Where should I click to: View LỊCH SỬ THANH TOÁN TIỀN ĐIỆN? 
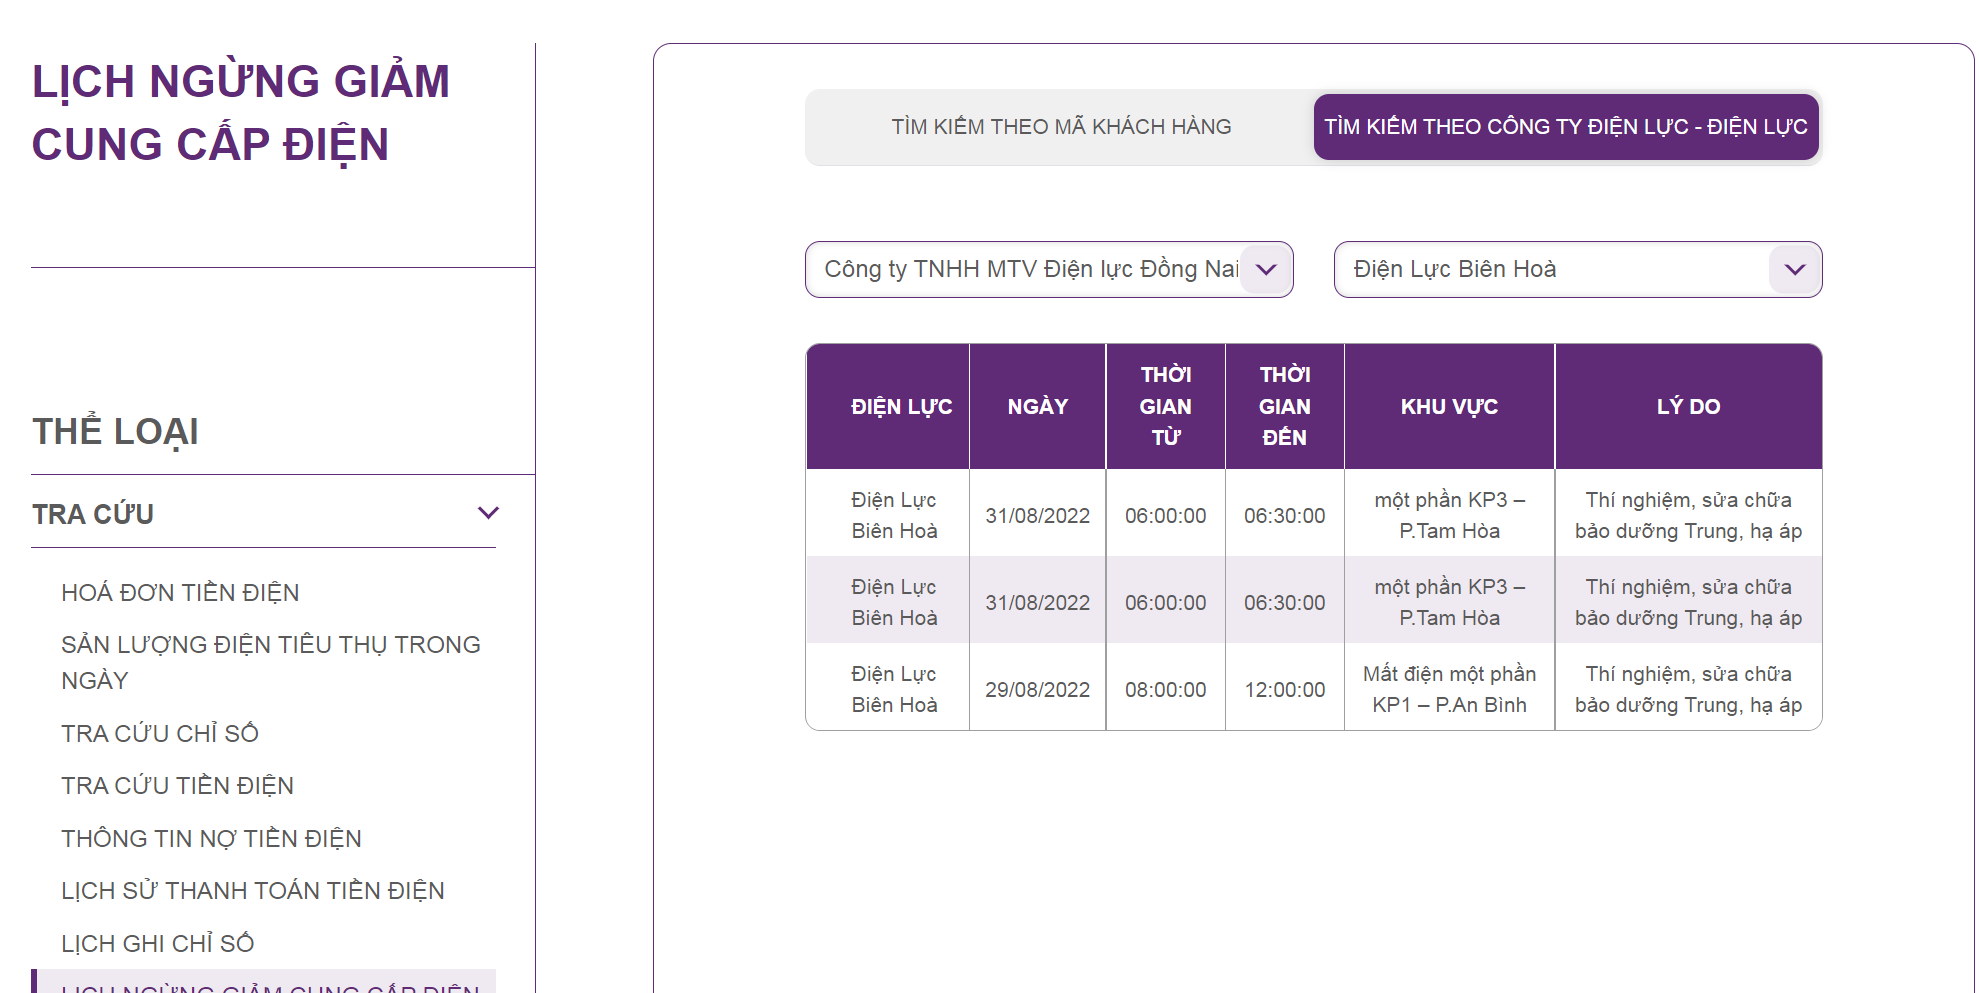pyautogui.click(x=252, y=891)
